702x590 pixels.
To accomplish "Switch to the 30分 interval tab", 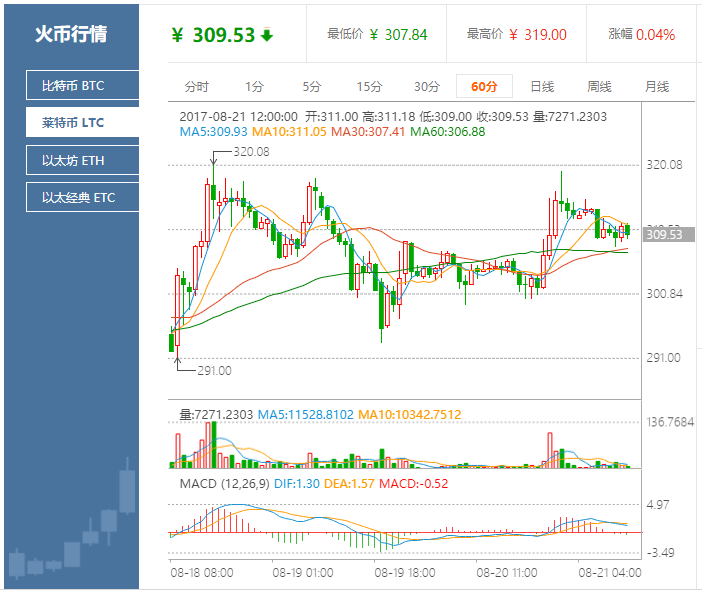I will (x=427, y=86).
